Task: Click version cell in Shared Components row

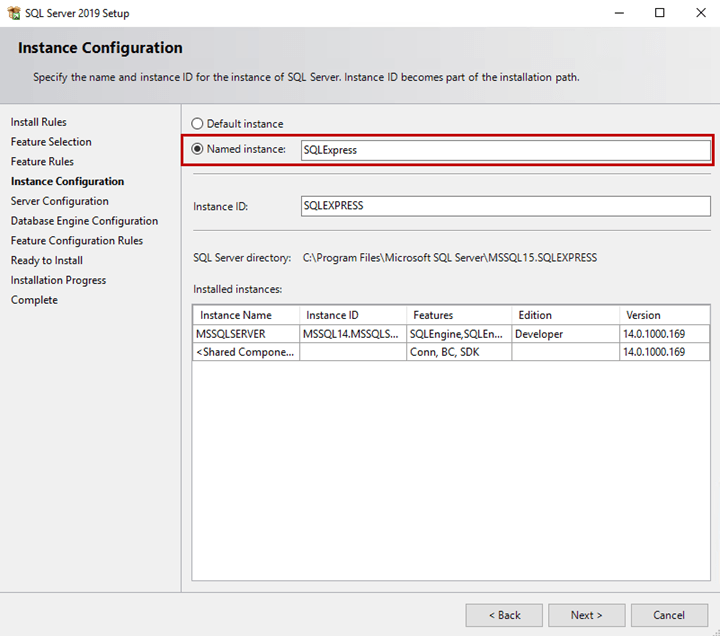Action: pyautogui.click(x=664, y=352)
